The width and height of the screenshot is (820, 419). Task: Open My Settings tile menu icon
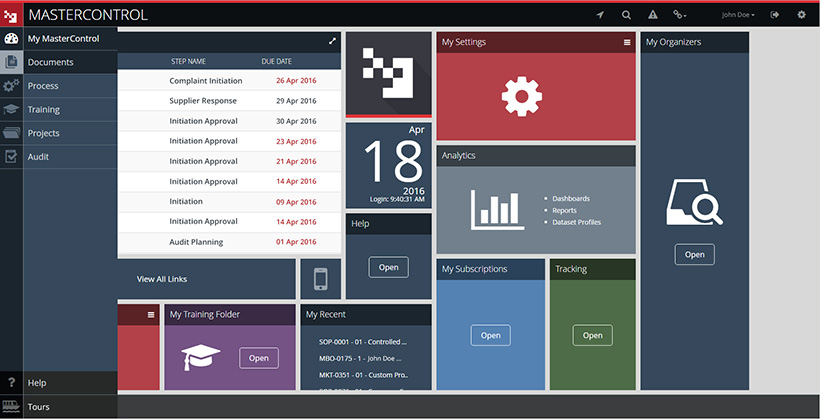pyautogui.click(x=627, y=42)
